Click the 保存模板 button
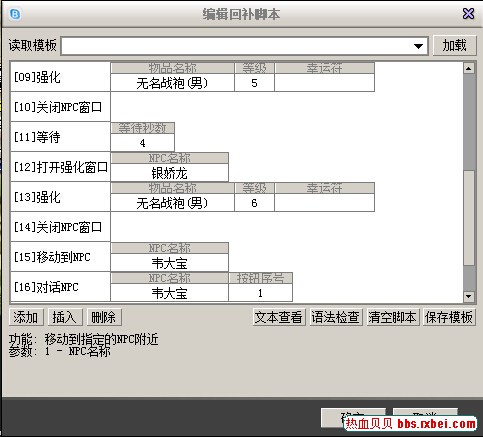The width and height of the screenshot is (483, 437). (449, 317)
